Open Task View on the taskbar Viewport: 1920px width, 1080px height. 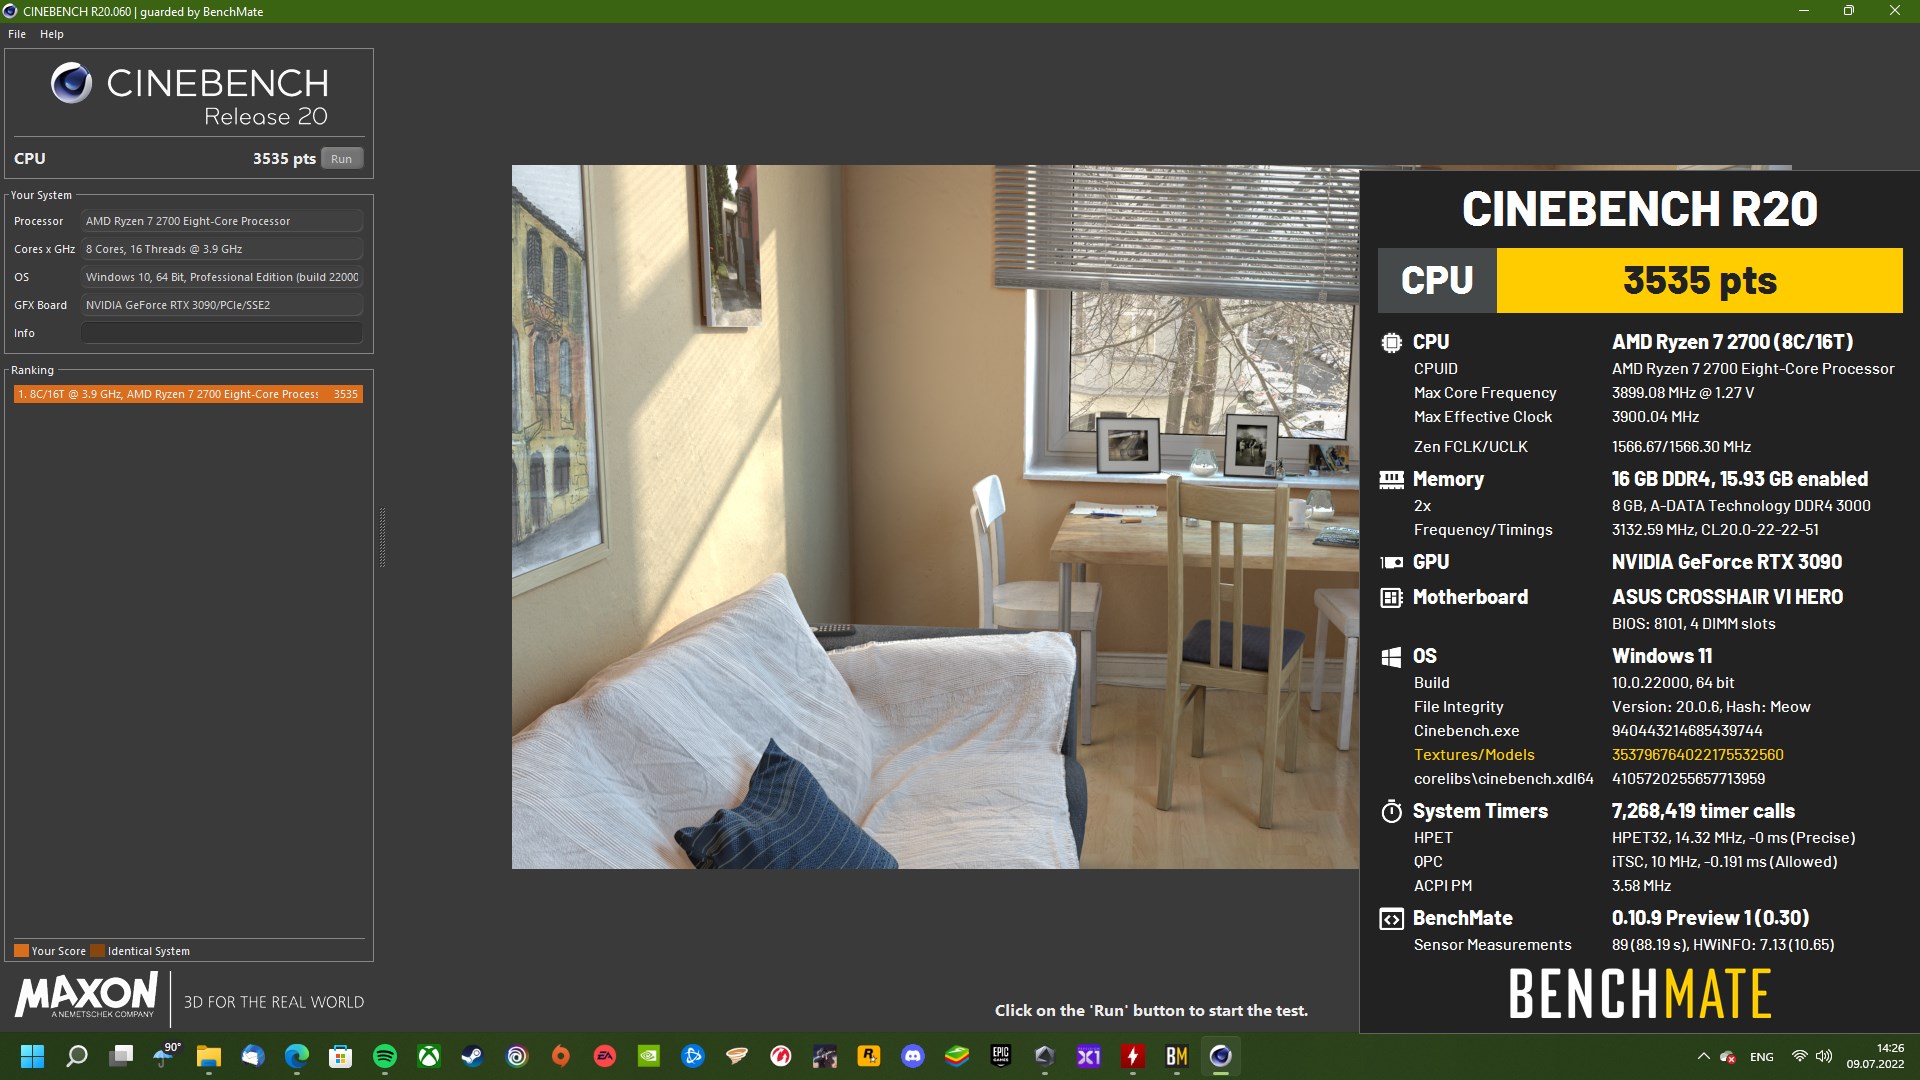point(121,1056)
